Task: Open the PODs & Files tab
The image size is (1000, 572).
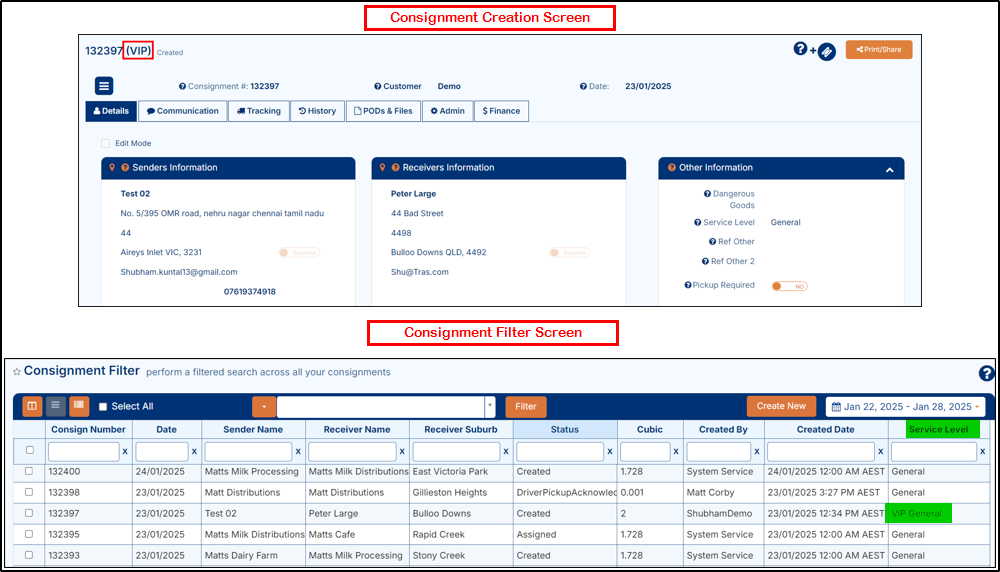Action: pos(383,111)
